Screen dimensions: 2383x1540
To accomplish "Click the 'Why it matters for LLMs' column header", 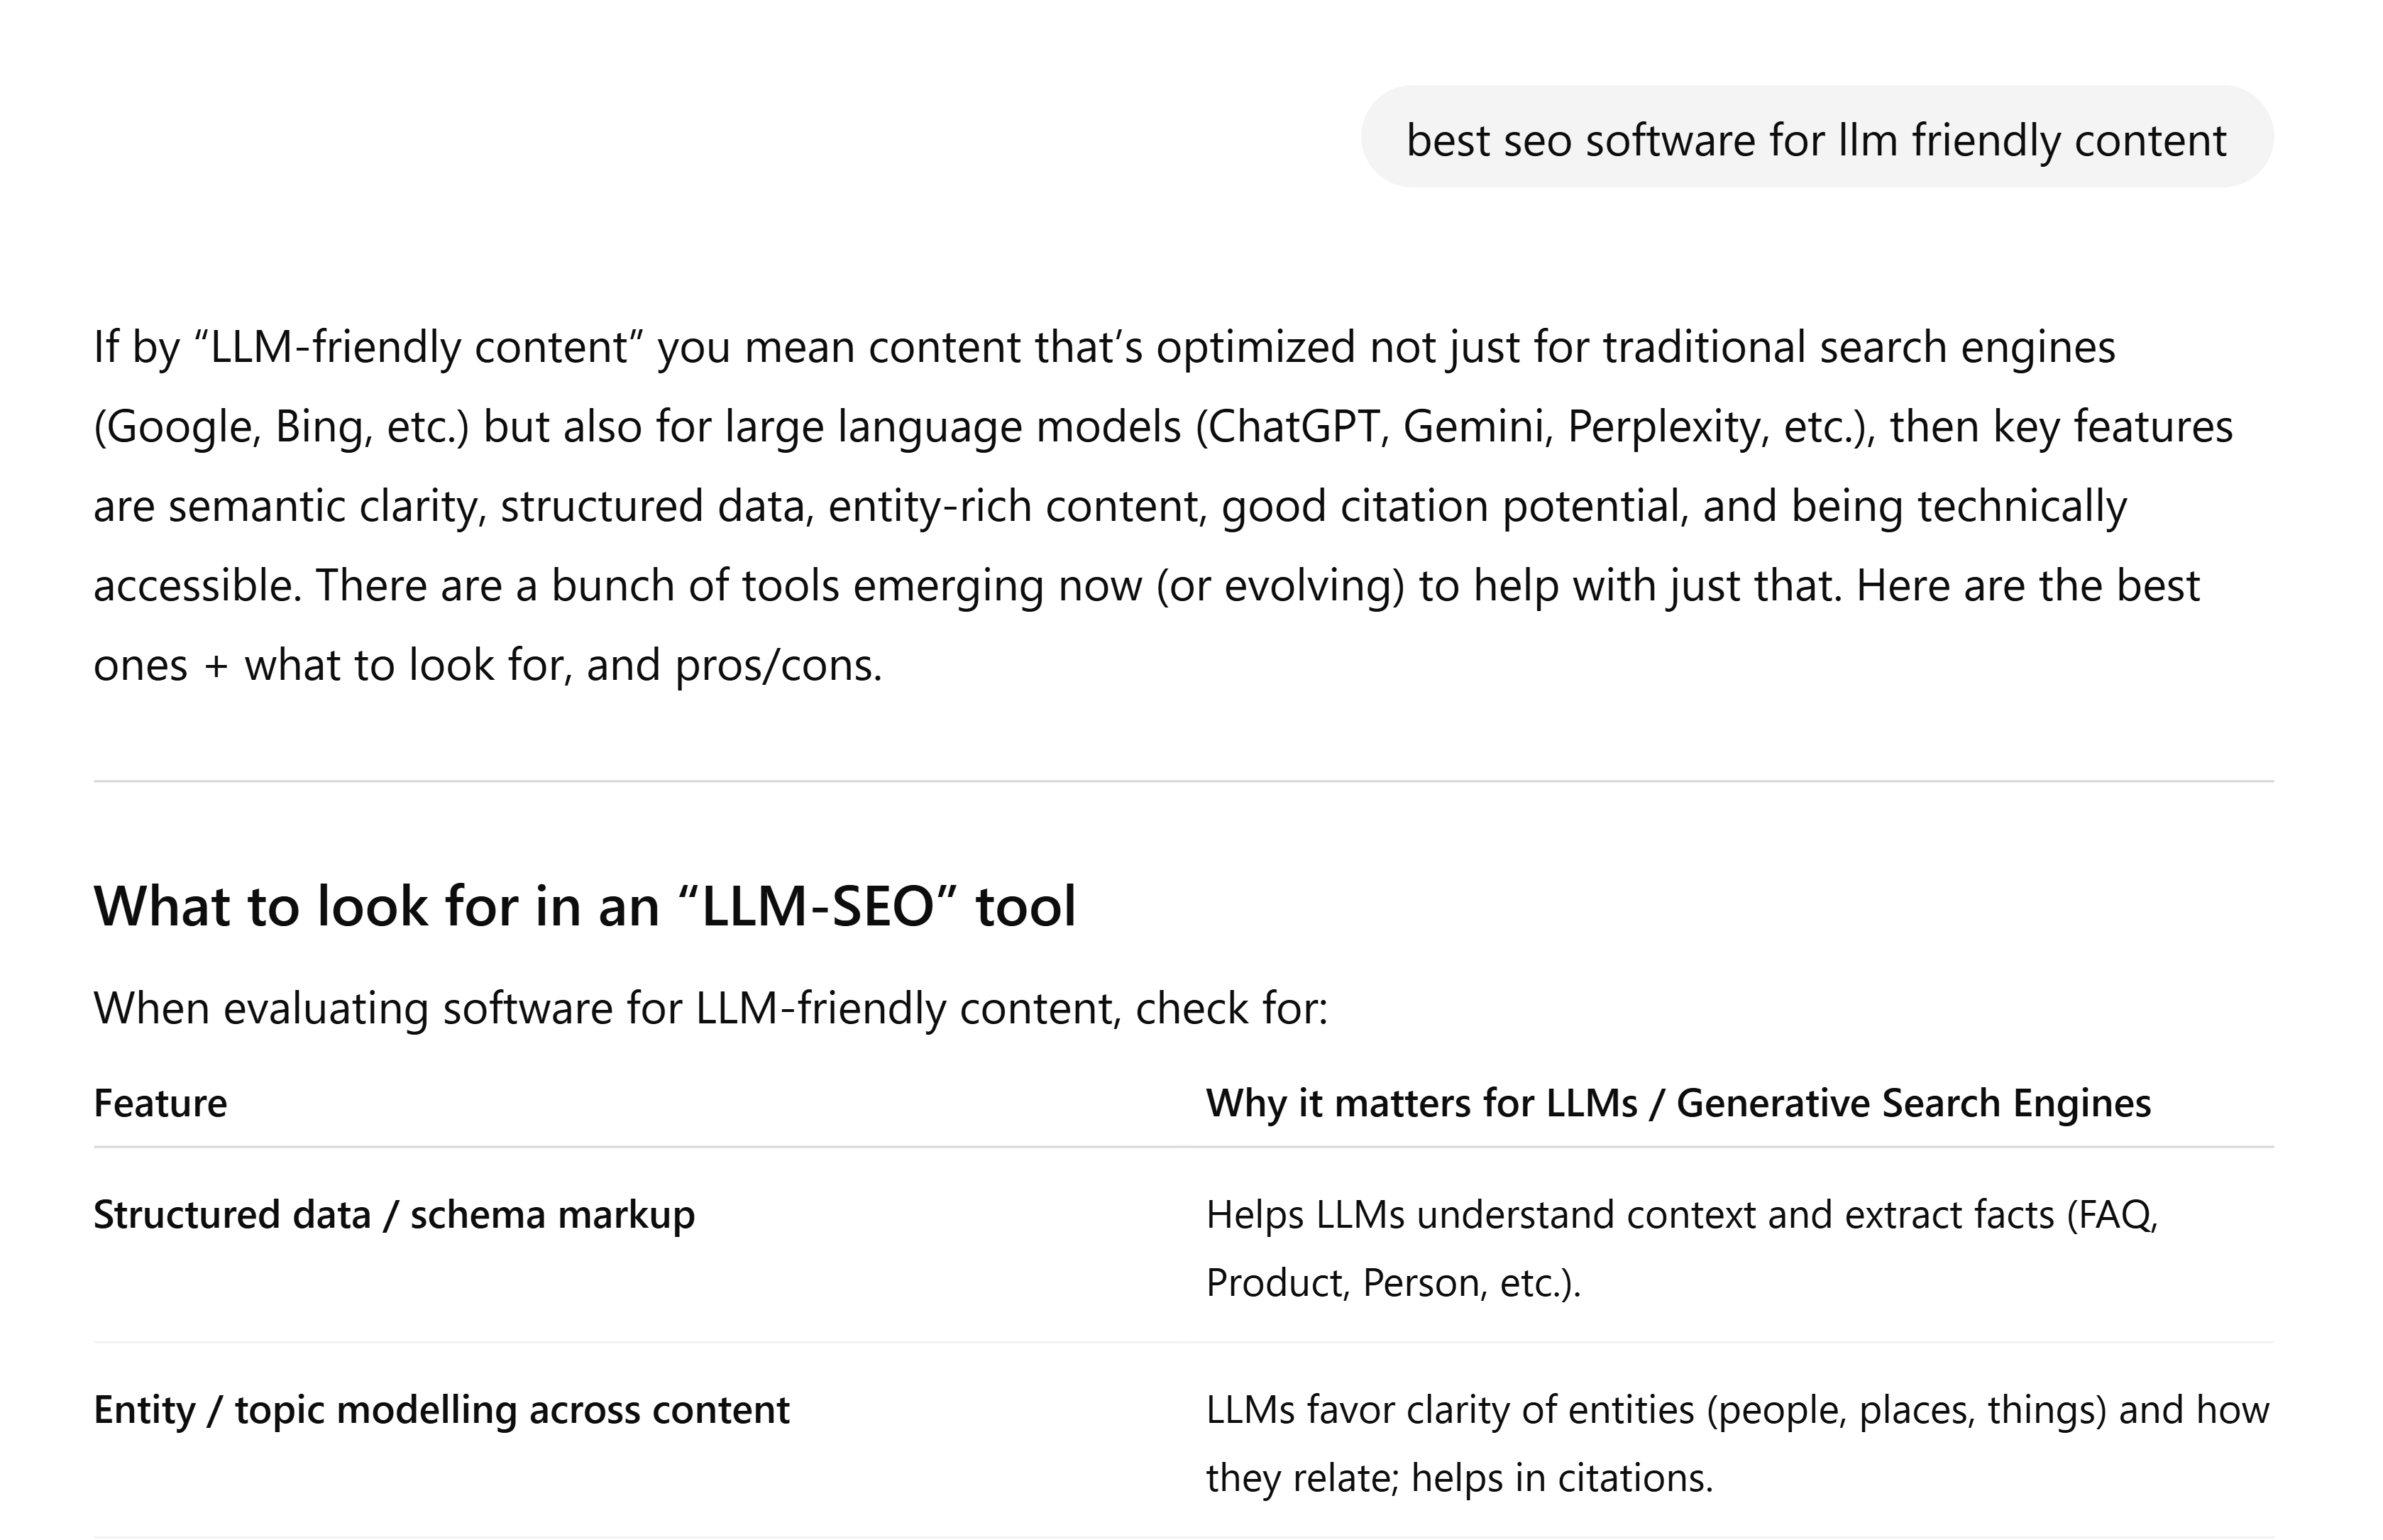I will point(1678,1103).
